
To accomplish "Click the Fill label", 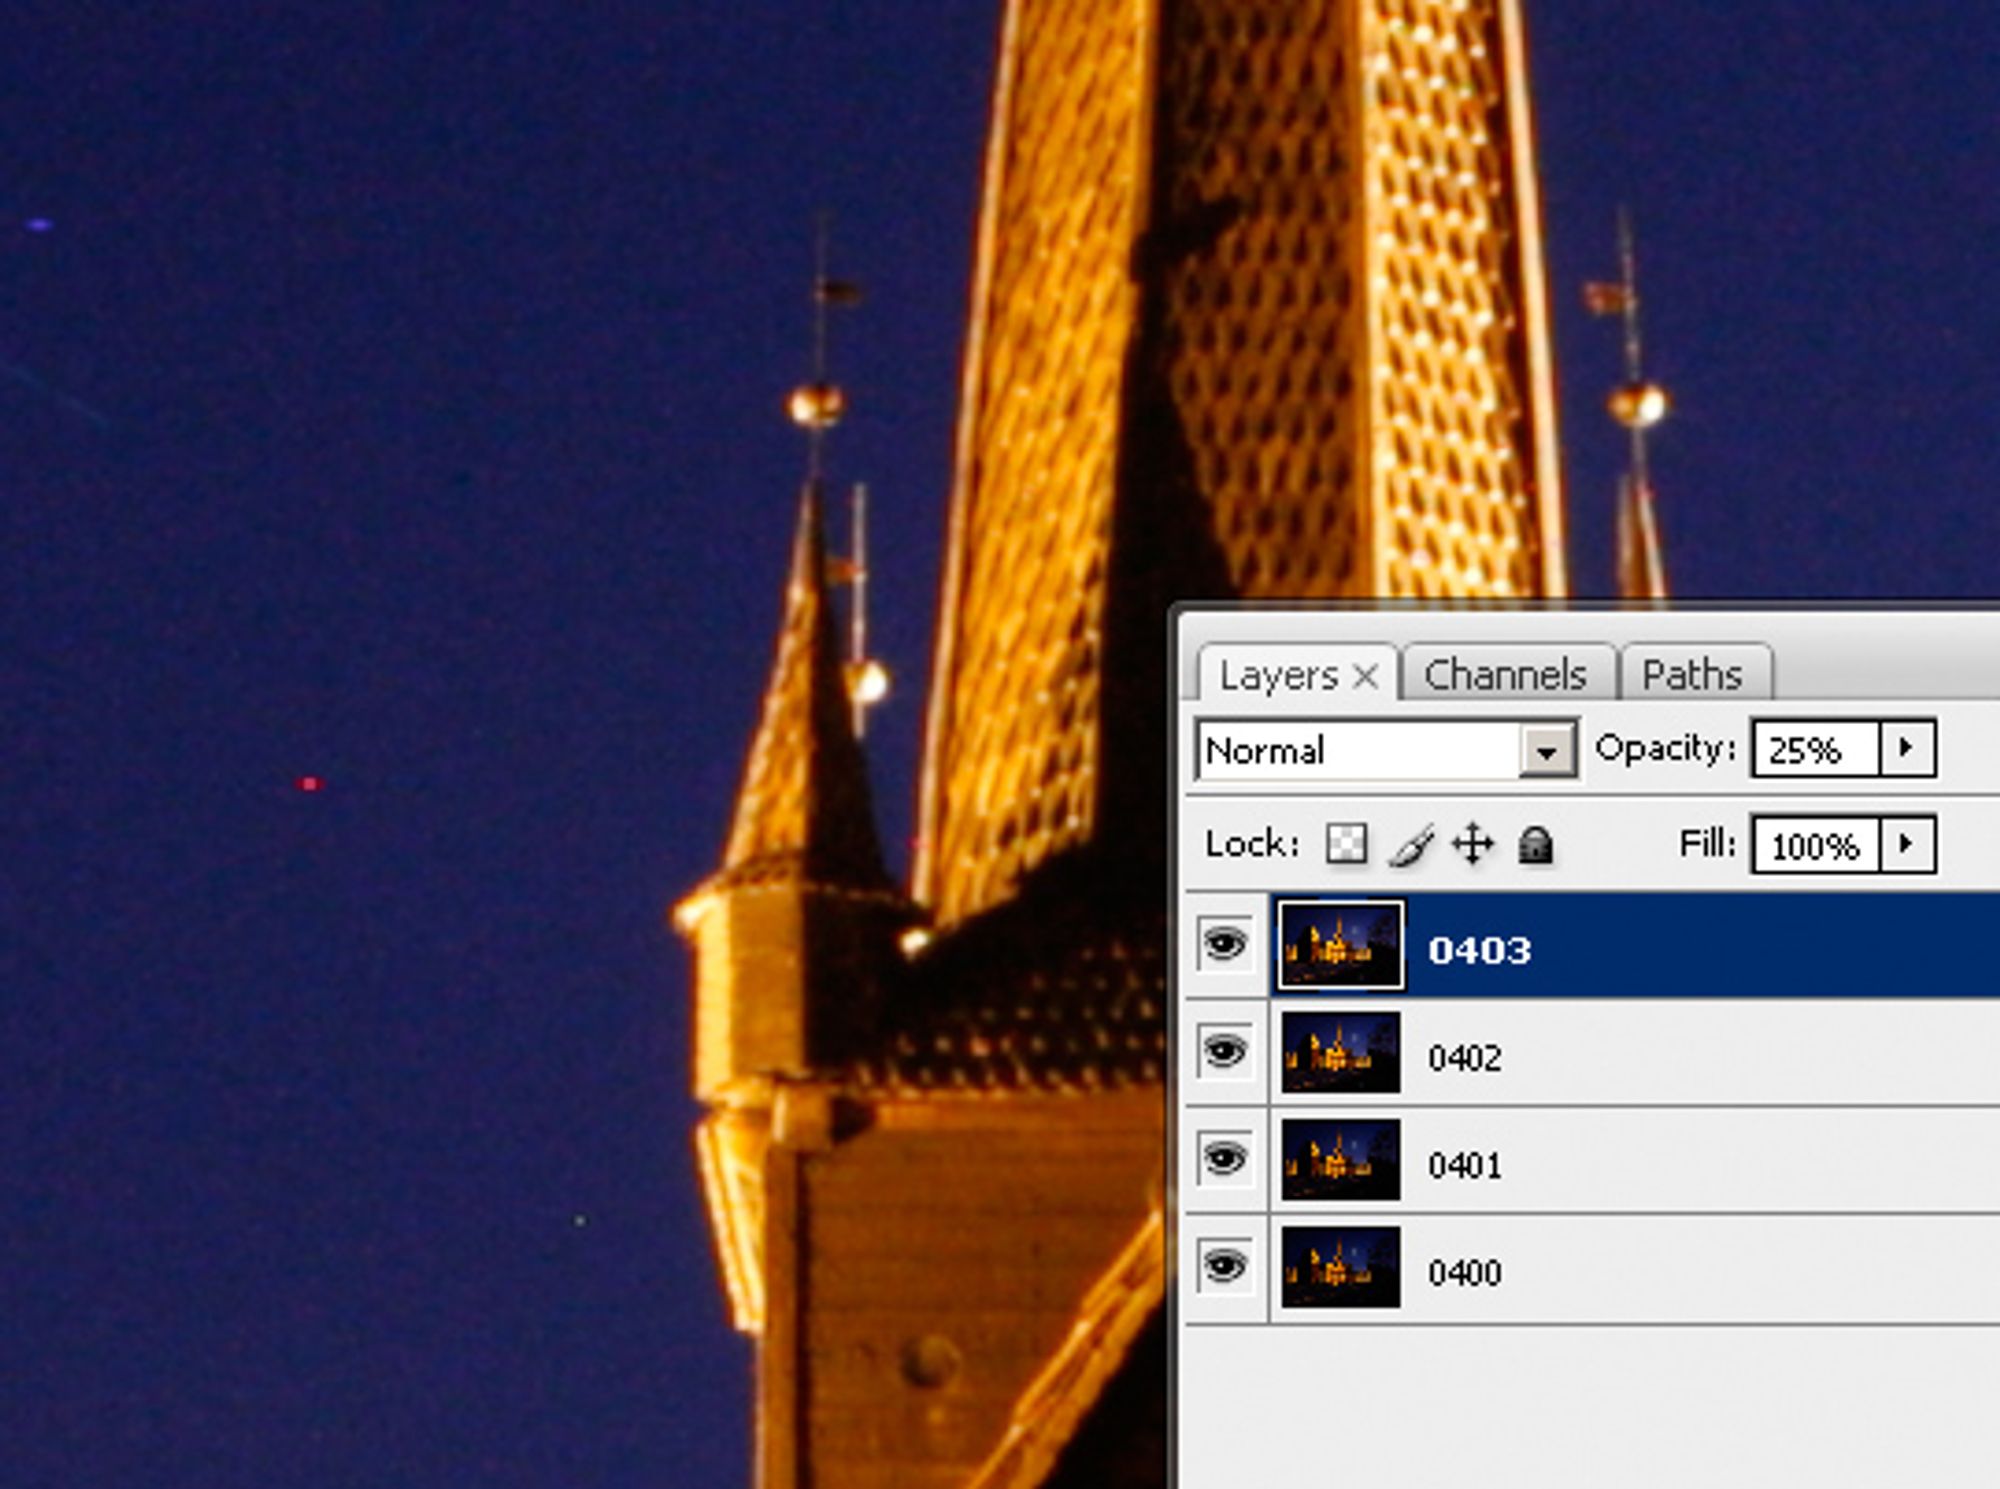I will 1707,844.
